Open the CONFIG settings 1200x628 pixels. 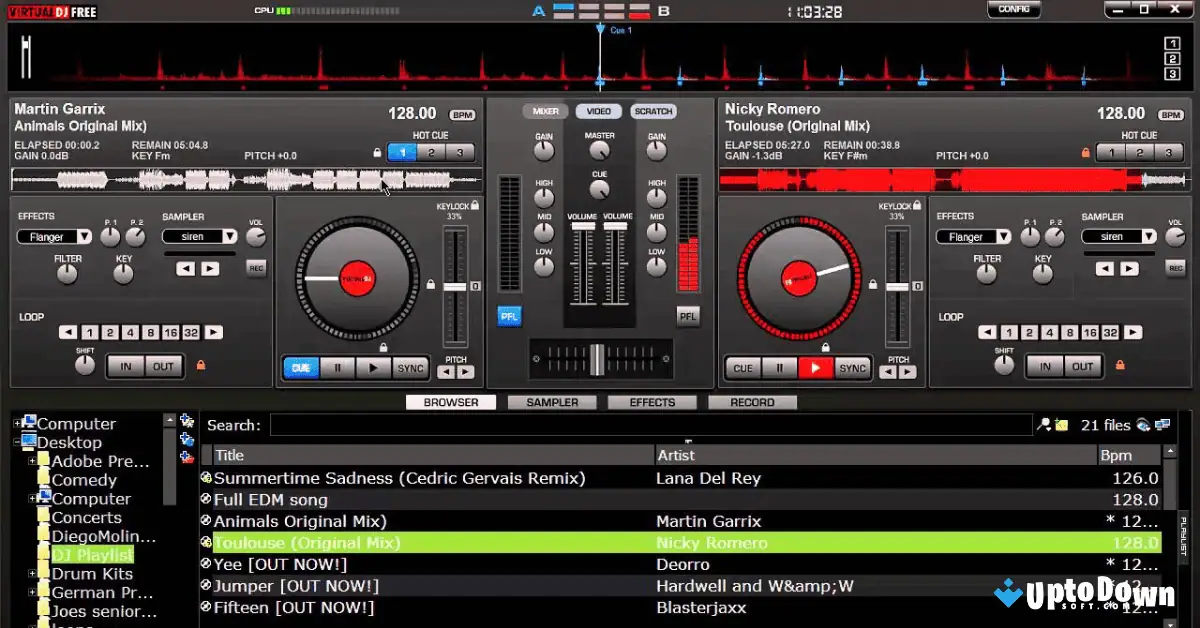[1013, 9]
